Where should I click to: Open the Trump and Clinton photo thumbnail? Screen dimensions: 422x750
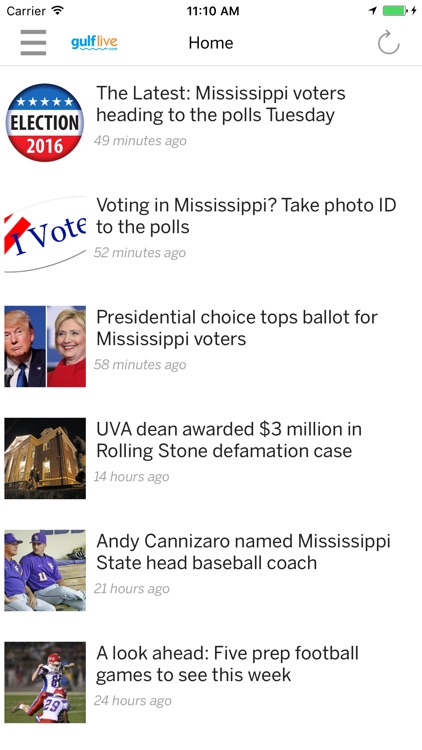pyautogui.click(x=45, y=346)
